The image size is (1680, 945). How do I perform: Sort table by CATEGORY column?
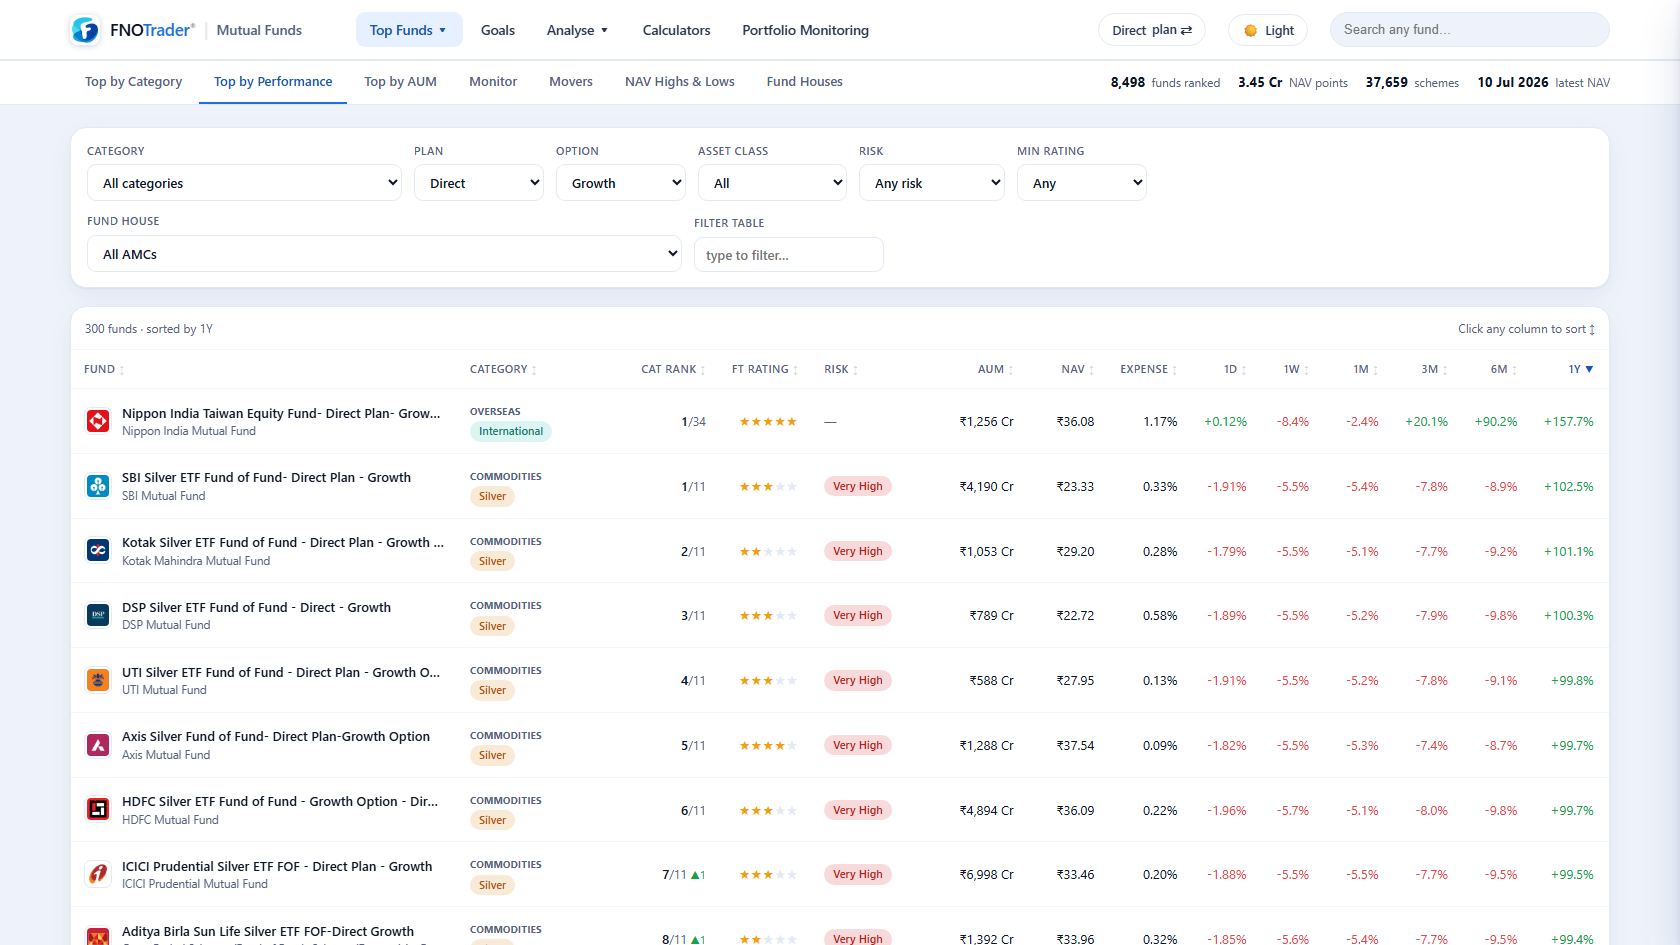503,369
